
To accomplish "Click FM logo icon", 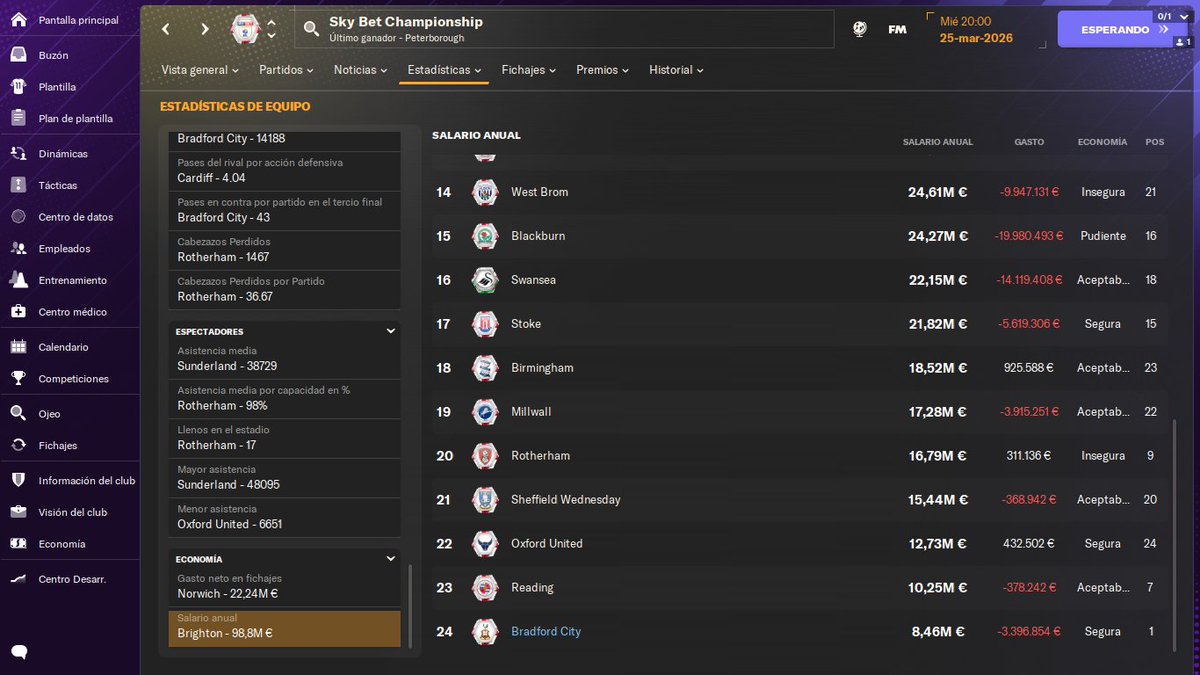I will click(897, 29).
